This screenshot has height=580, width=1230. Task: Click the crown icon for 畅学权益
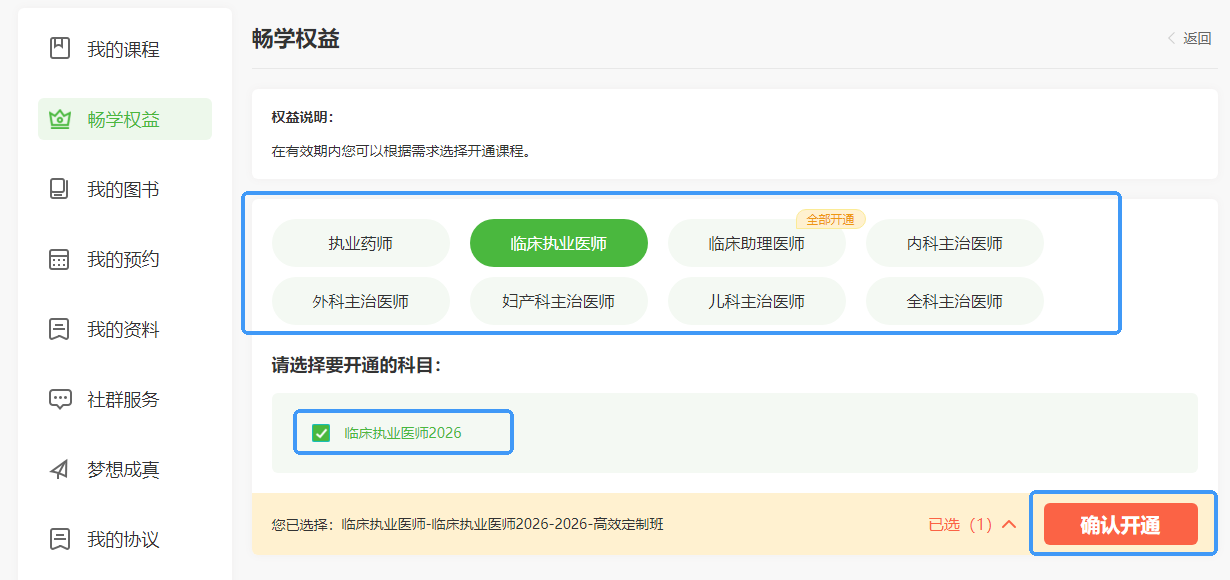click(60, 120)
